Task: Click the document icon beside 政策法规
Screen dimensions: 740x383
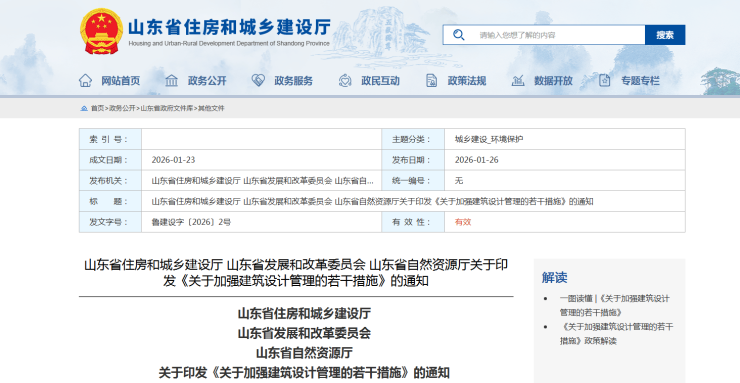Action: click(431, 81)
